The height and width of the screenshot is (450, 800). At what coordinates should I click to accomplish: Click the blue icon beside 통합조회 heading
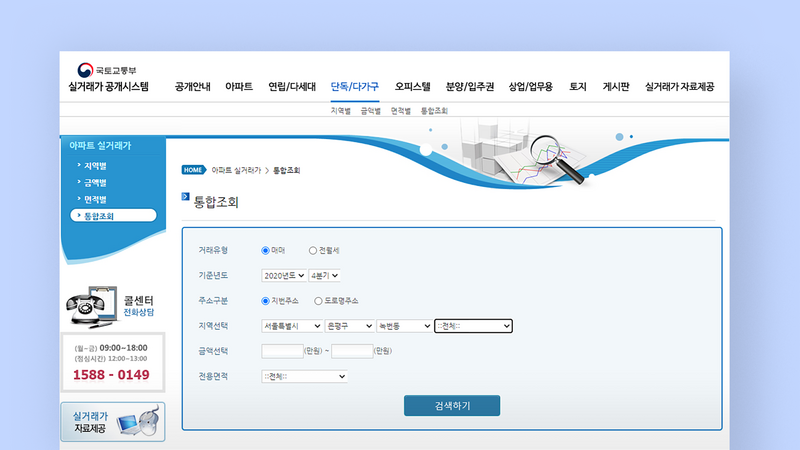185,196
